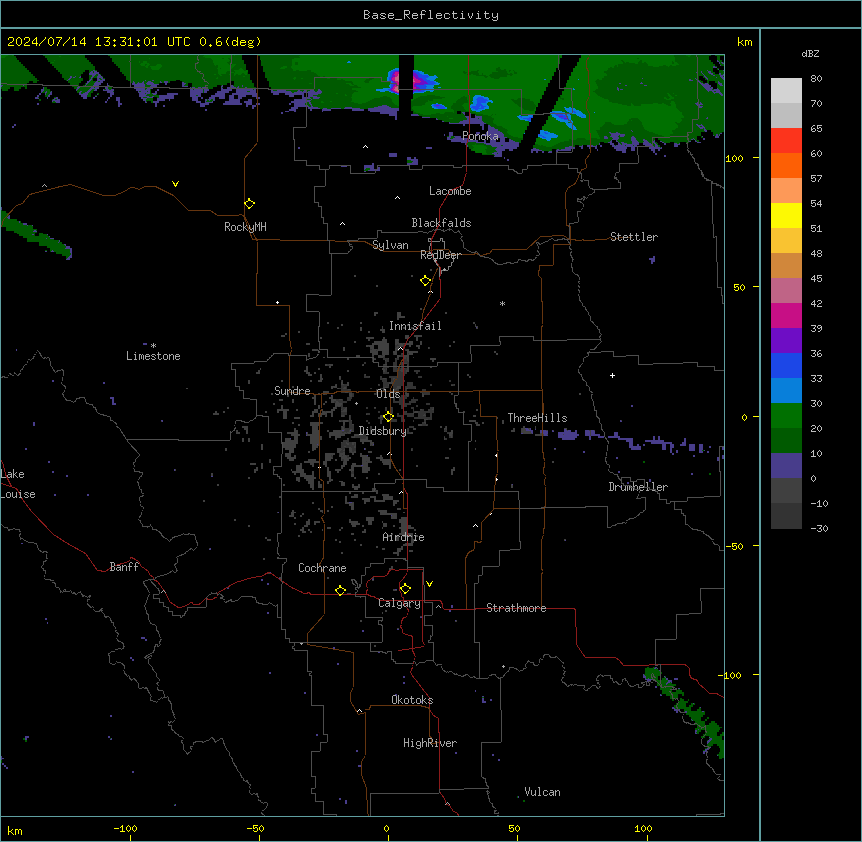Click the RockyMH label
The height and width of the screenshot is (842, 862).
[x=245, y=227]
